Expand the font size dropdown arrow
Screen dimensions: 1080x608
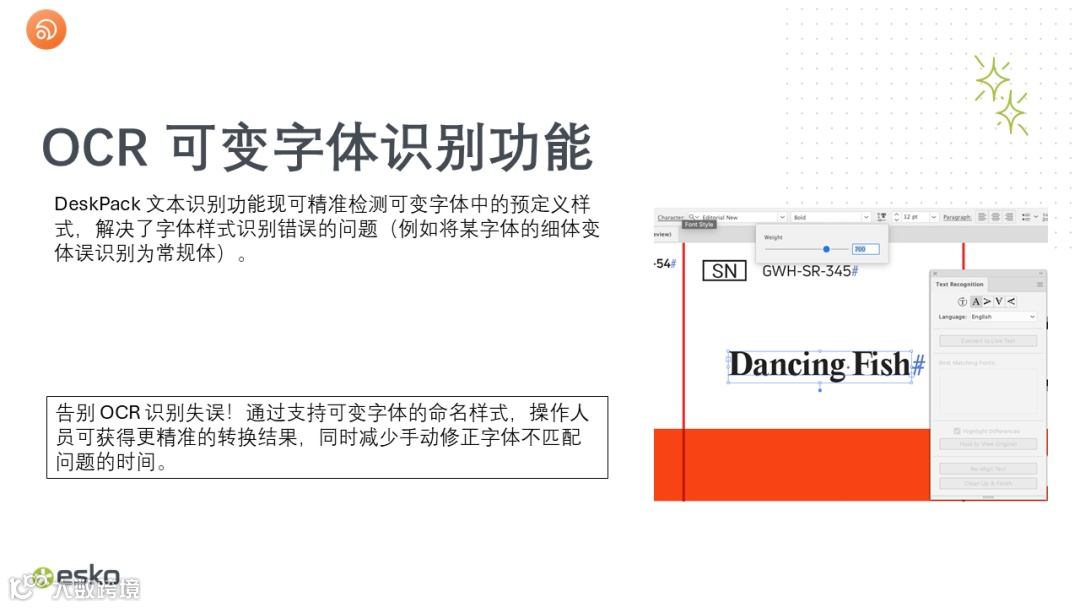pyautogui.click(x=934, y=217)
